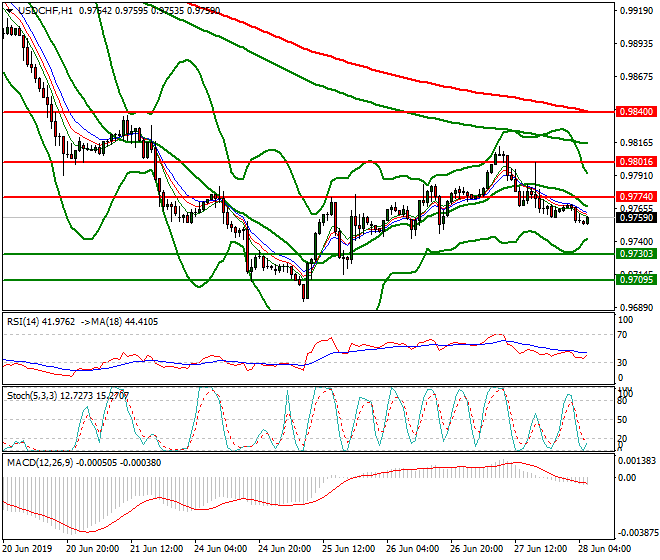Image resolution: width=660 pixels, height=560 pixels.
Task: Click the 0.97910 price scale value
Action: coord(636,176)
